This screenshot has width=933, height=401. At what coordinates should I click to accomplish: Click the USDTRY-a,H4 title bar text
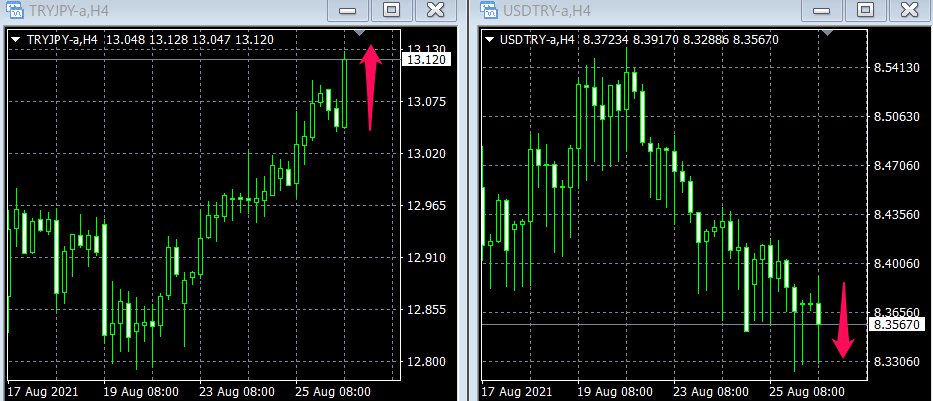(547, 10)
